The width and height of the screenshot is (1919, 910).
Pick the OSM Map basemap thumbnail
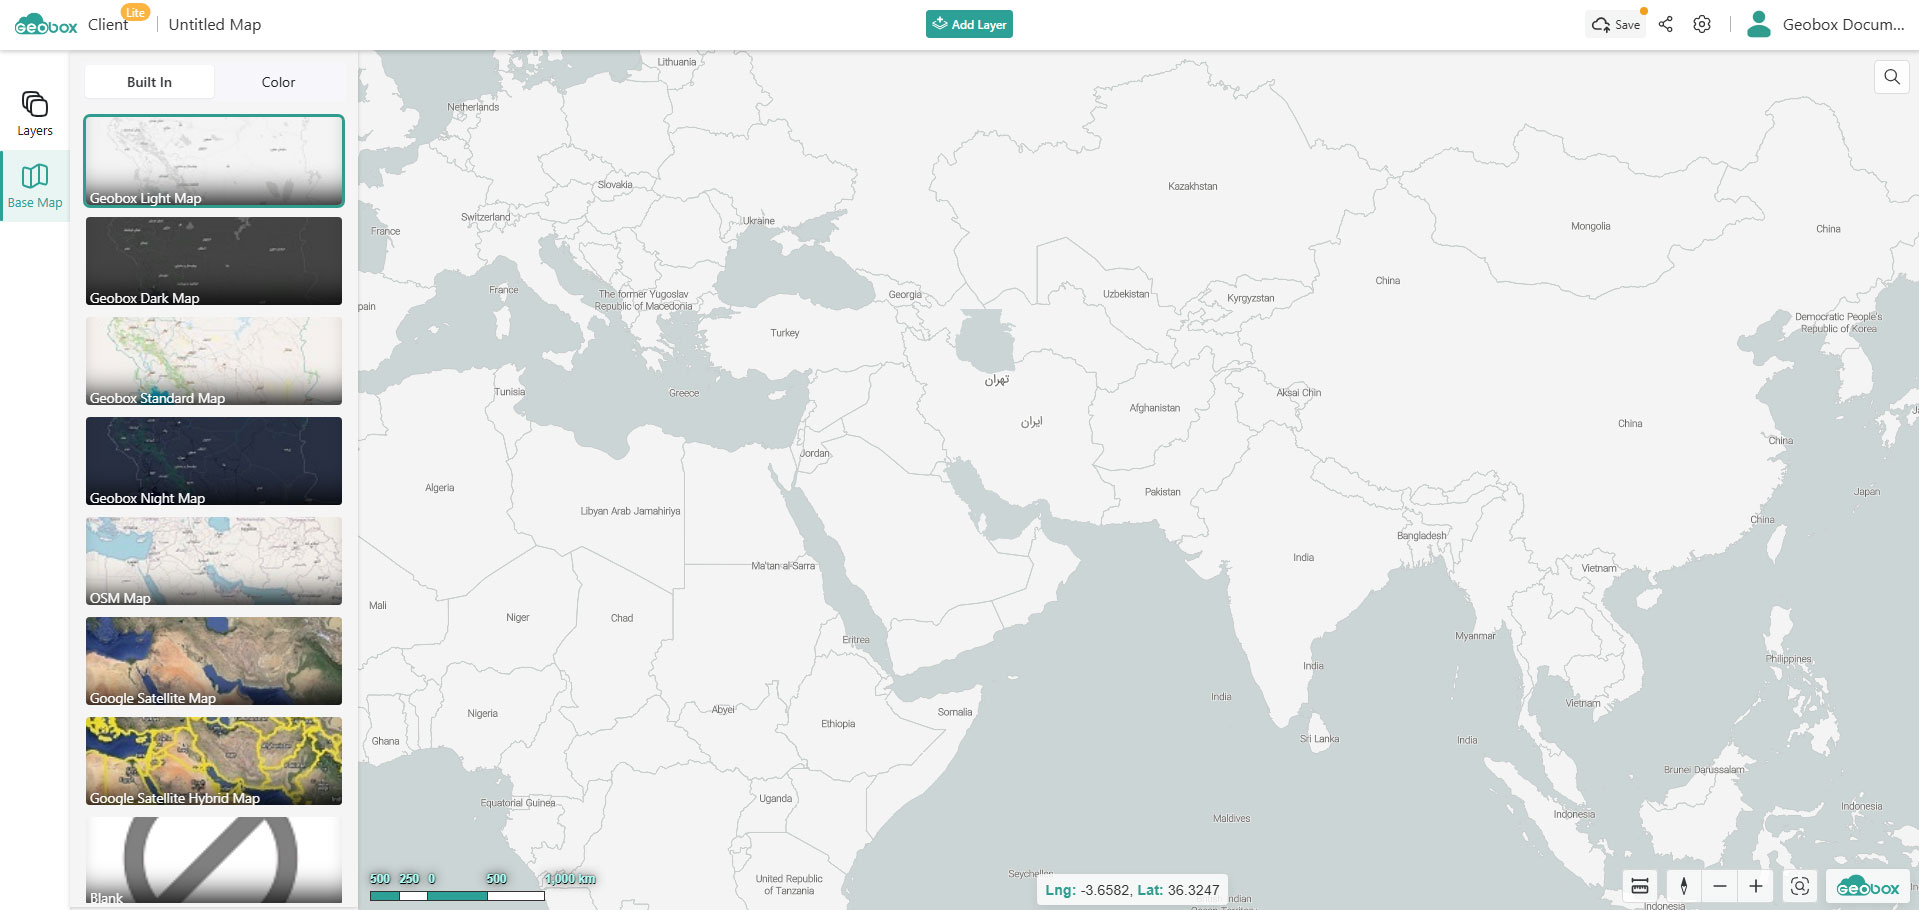coord(214,561)
